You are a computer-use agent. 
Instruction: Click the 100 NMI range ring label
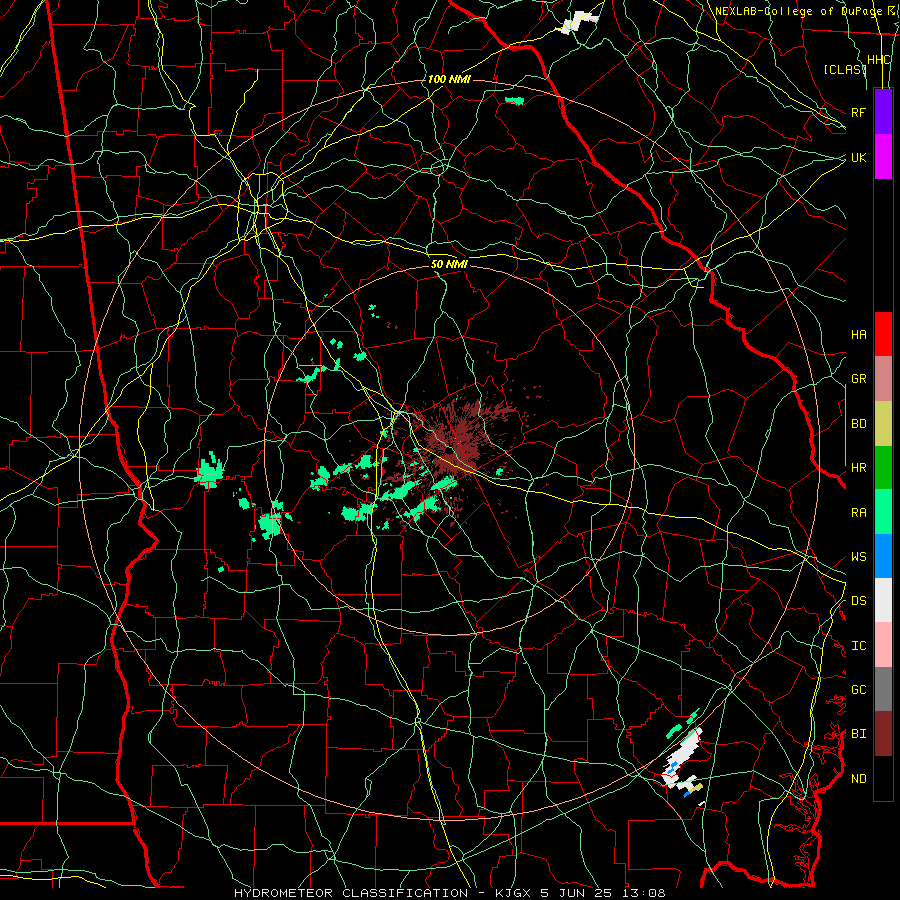(x=449, y=79)
